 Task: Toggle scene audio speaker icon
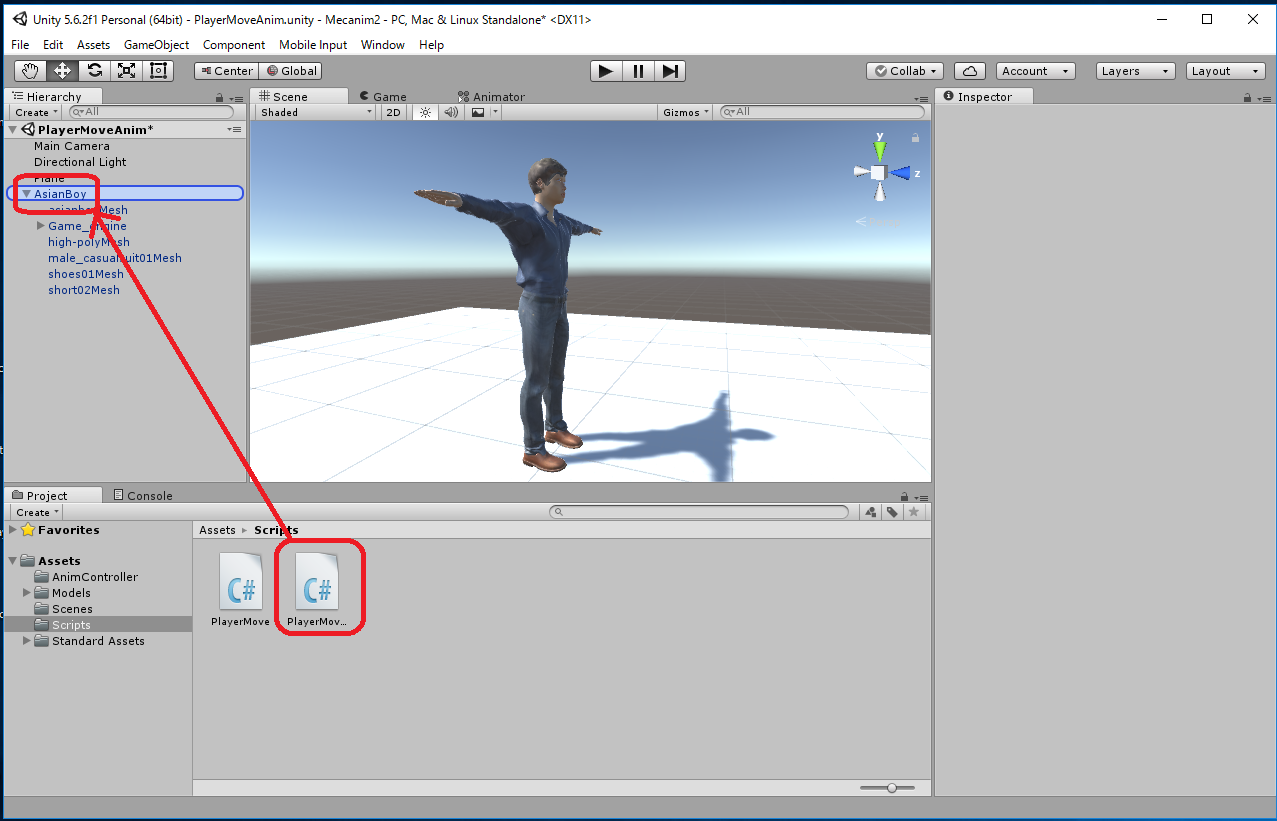pos(451,112)
